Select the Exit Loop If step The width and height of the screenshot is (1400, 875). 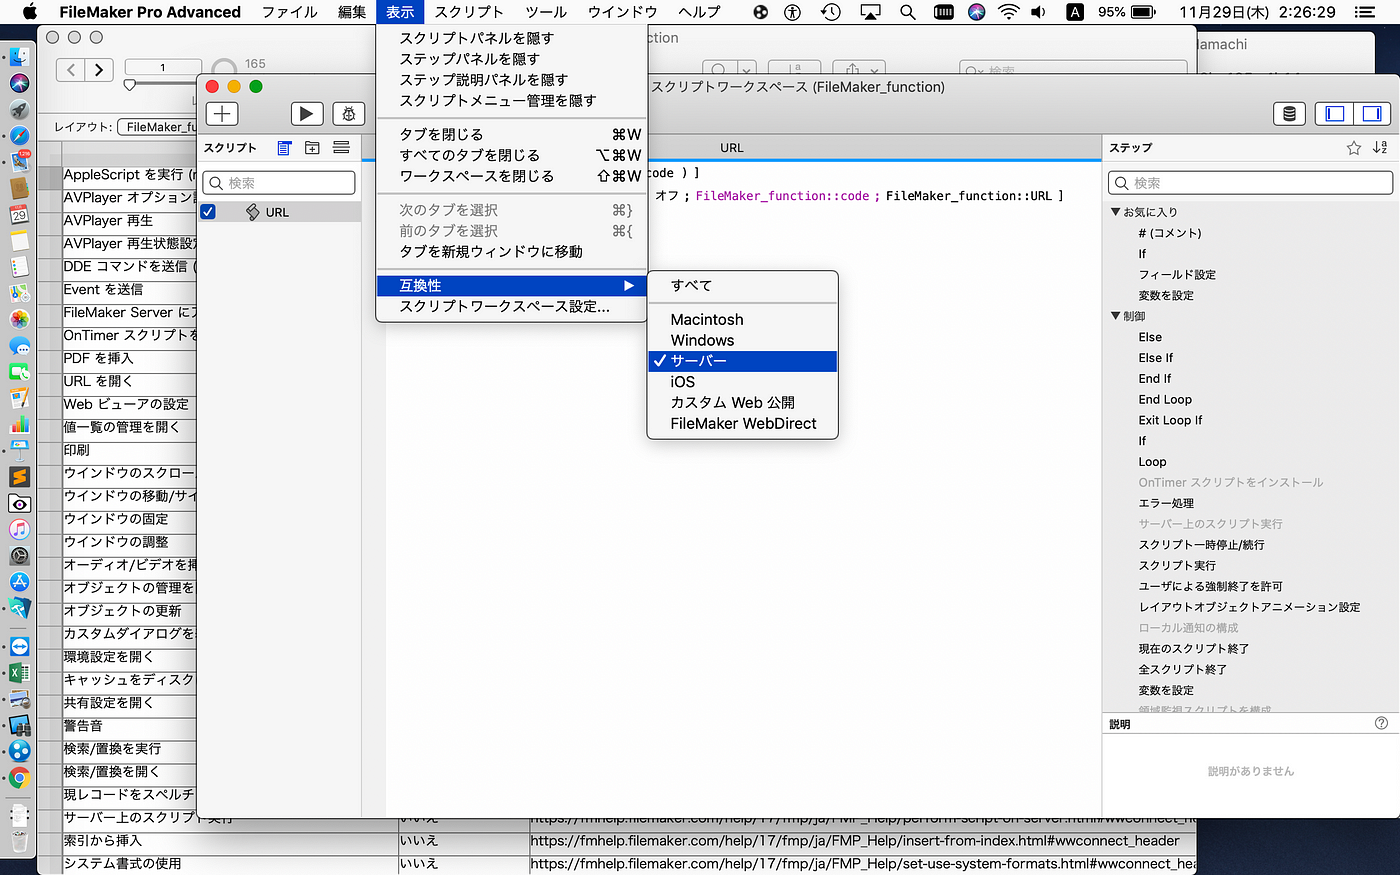point(1170,420)
